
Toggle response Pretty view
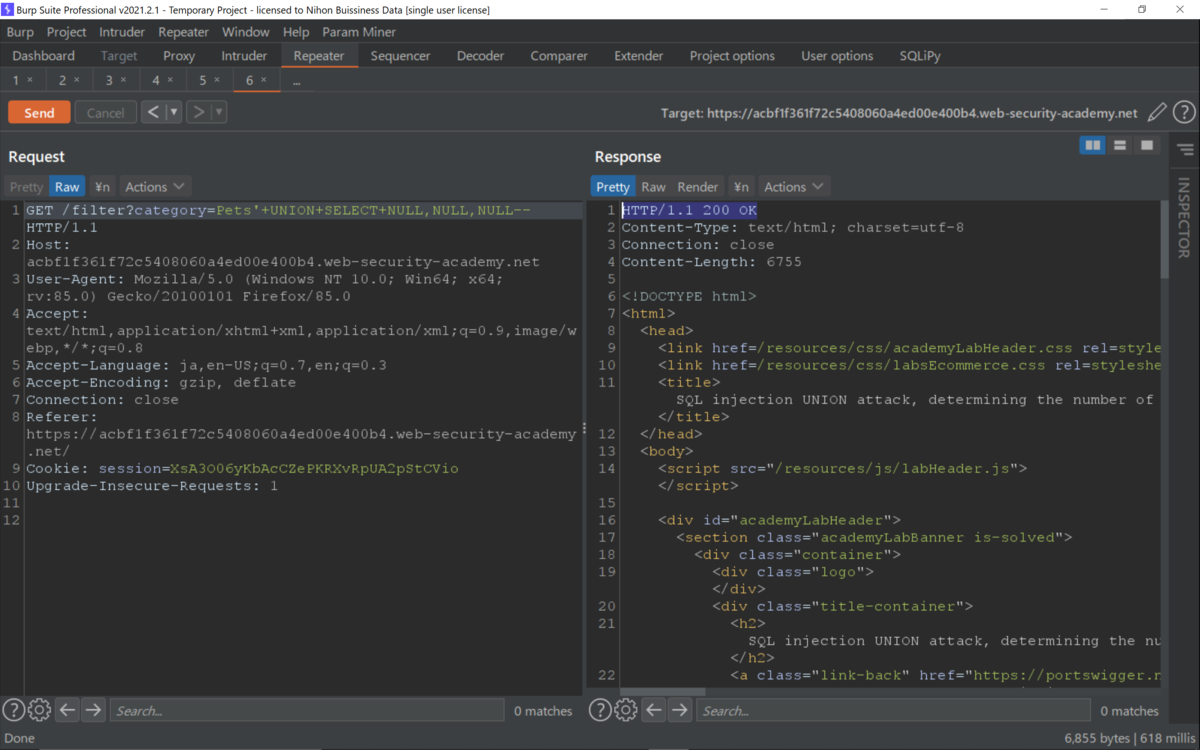click(613, 187)
